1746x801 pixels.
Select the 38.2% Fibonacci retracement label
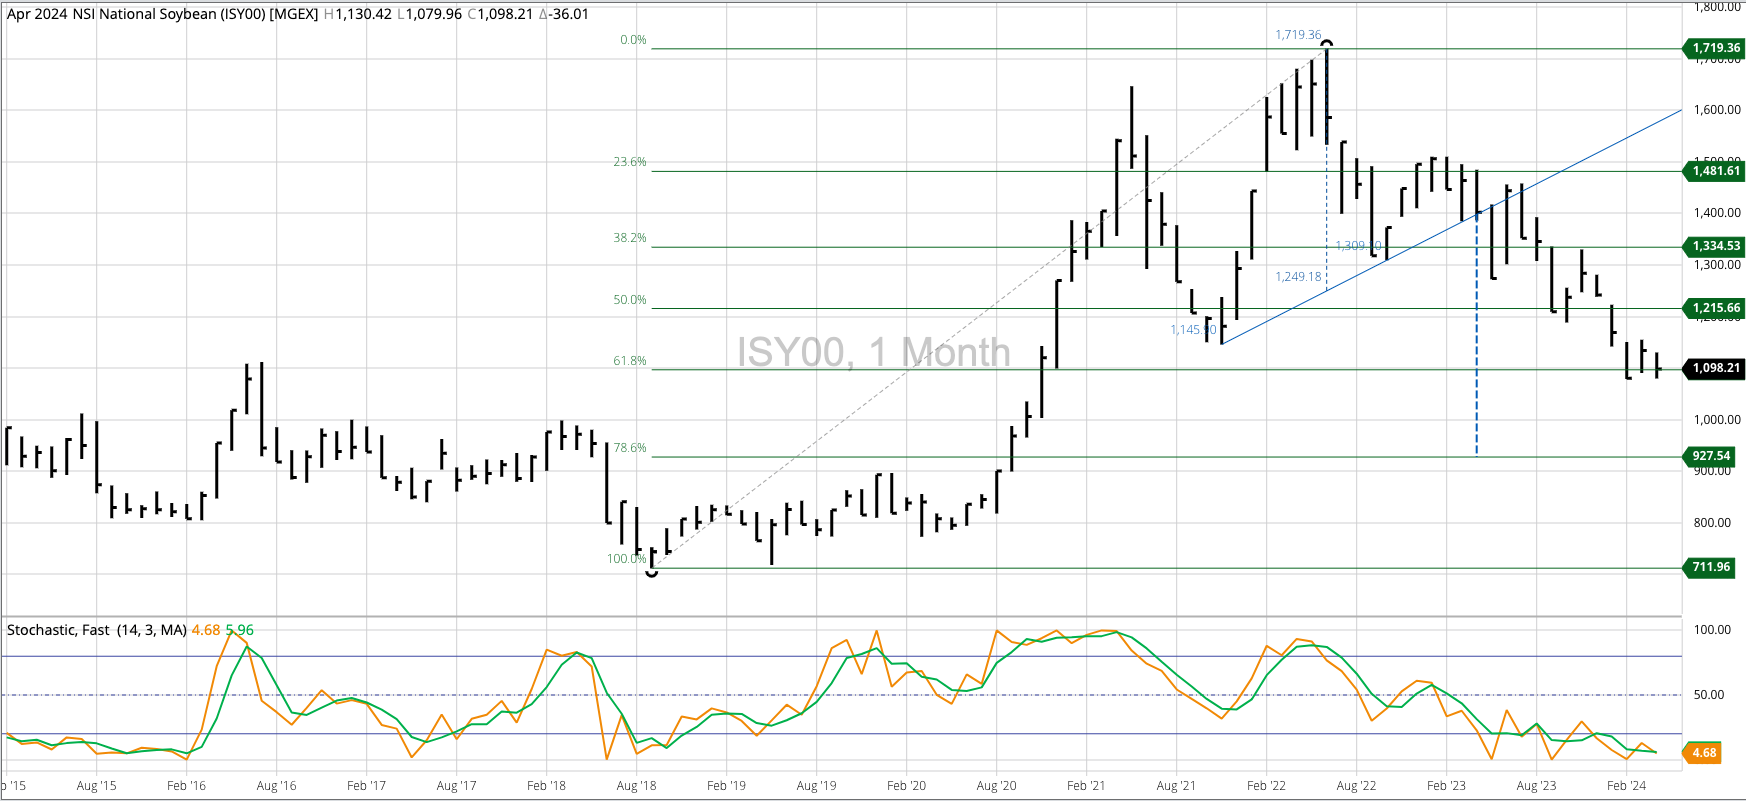(629, 238)
